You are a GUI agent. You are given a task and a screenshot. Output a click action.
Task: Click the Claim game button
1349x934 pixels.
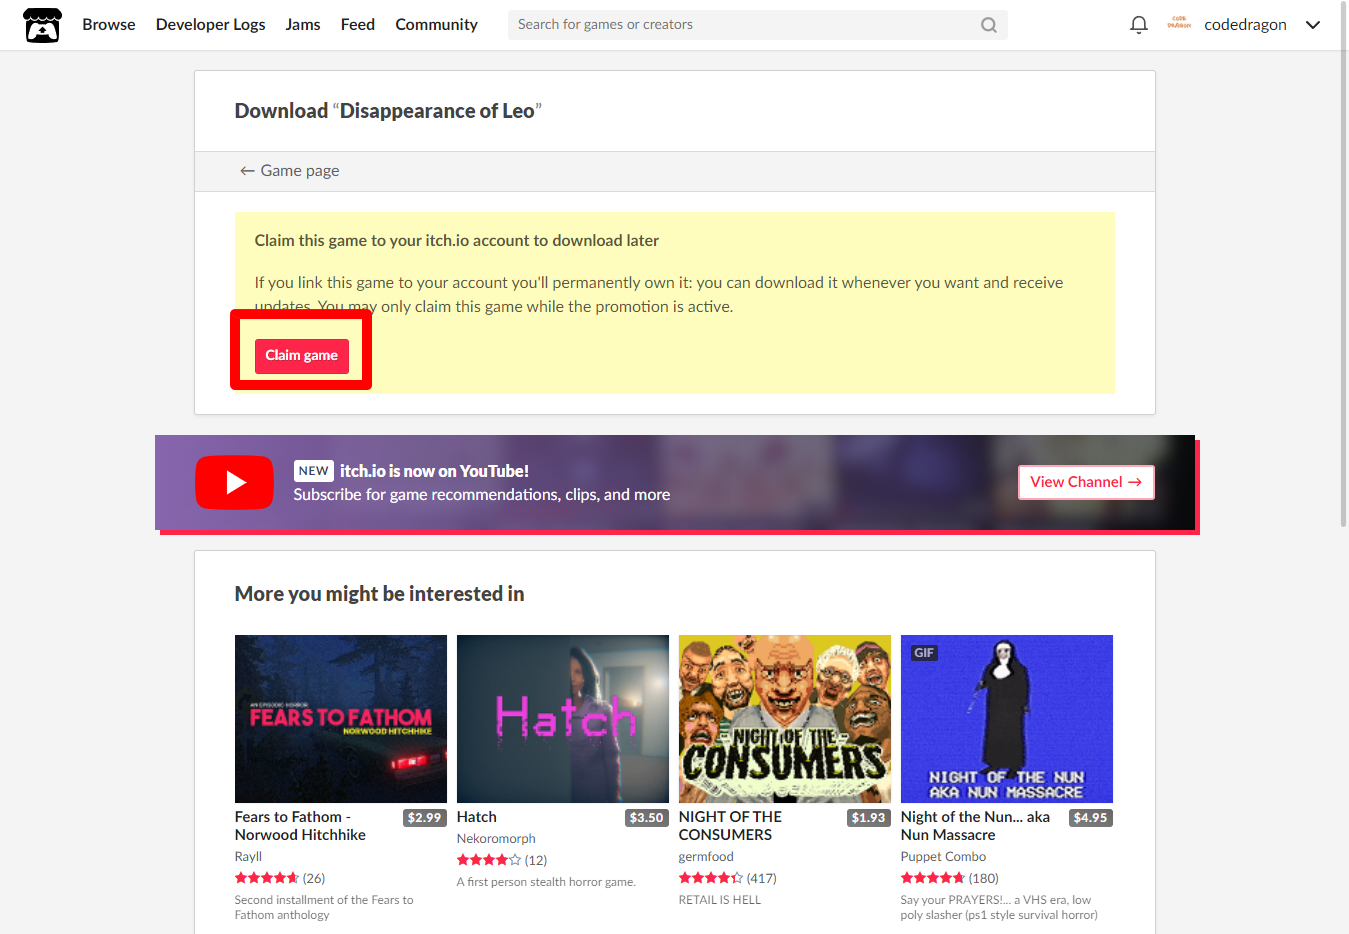click(301, 356)
